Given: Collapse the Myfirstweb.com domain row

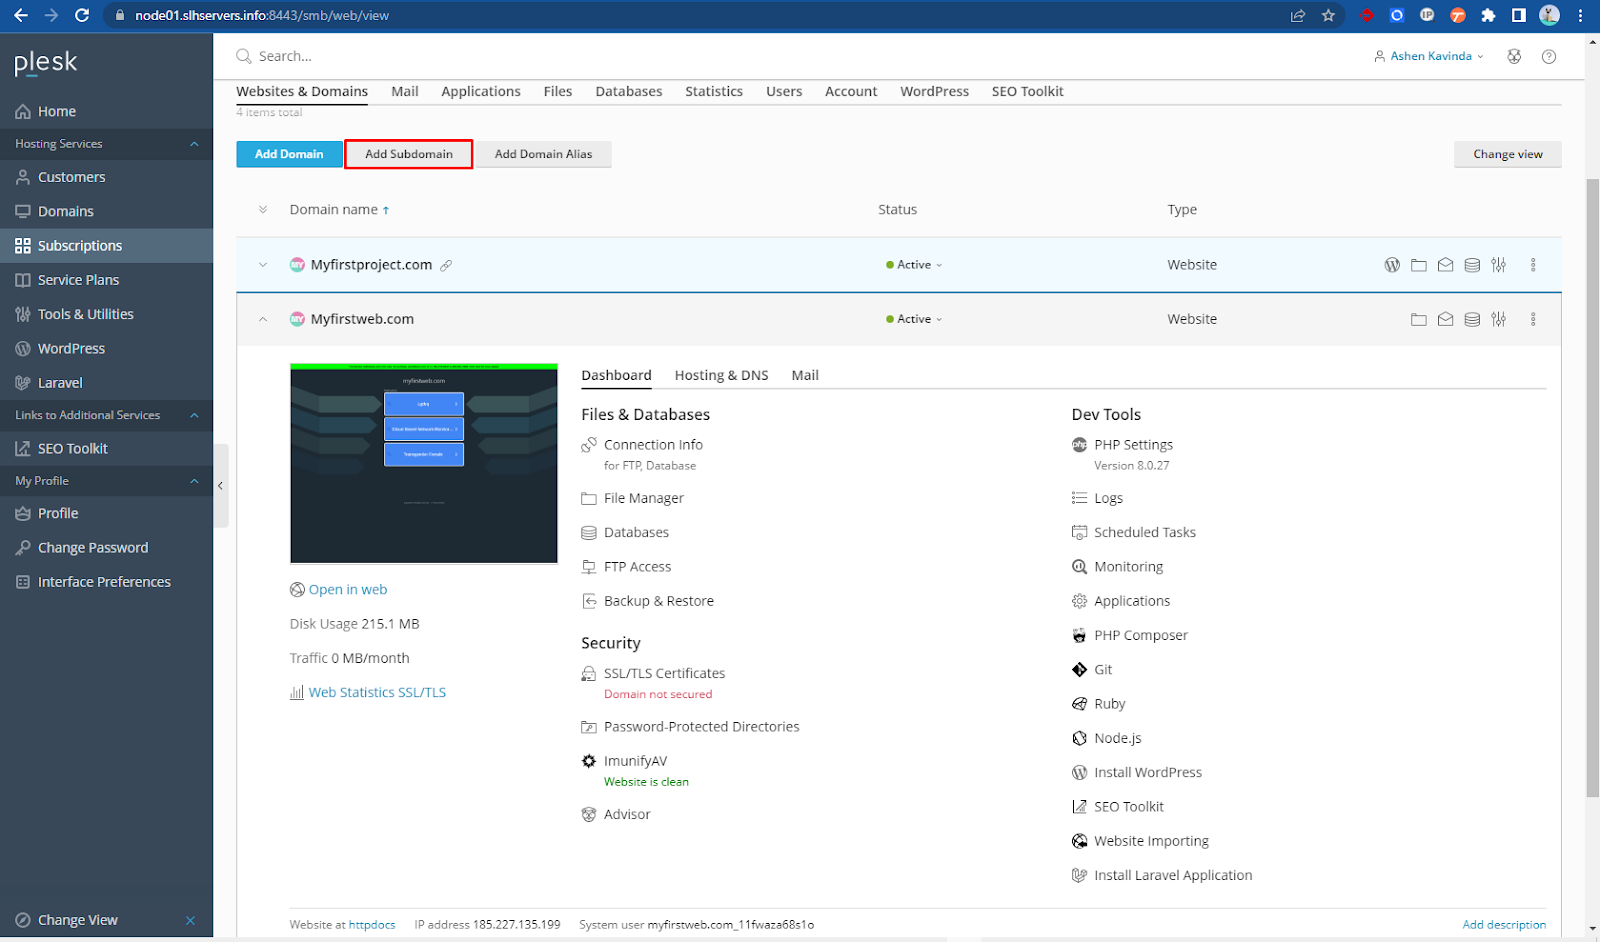Looking at the screenshot, I should 263,320.
